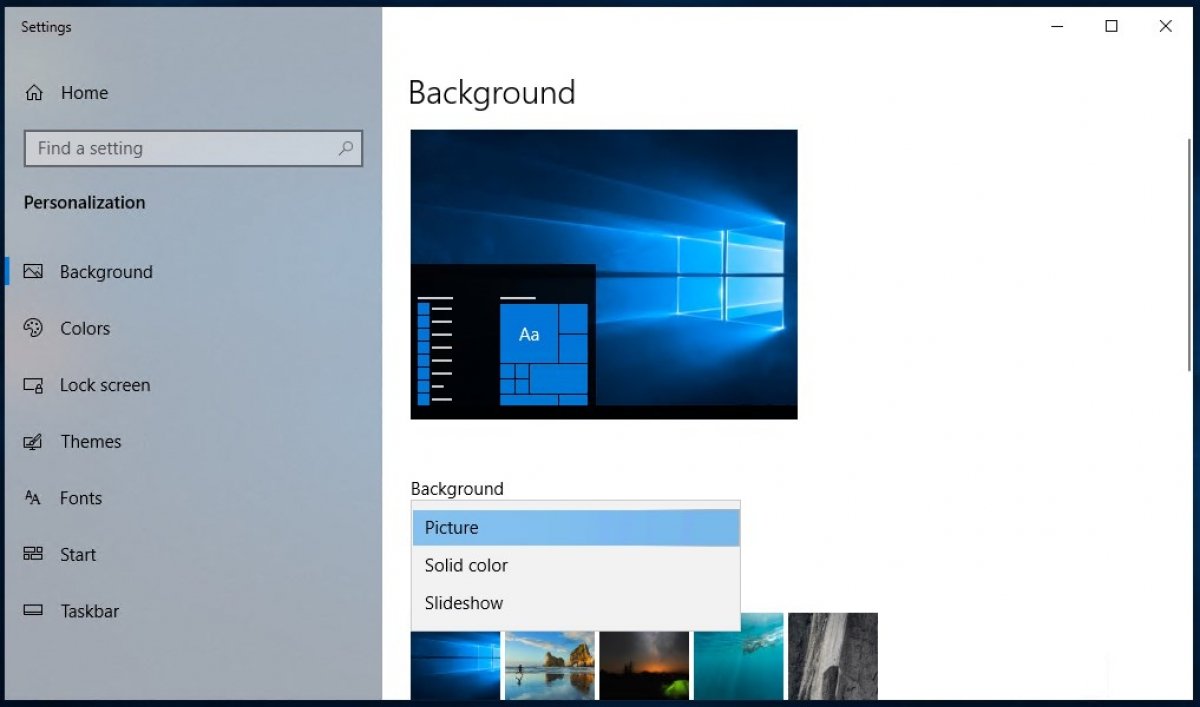Click the Home menu item in sidebar

point(85,92)
